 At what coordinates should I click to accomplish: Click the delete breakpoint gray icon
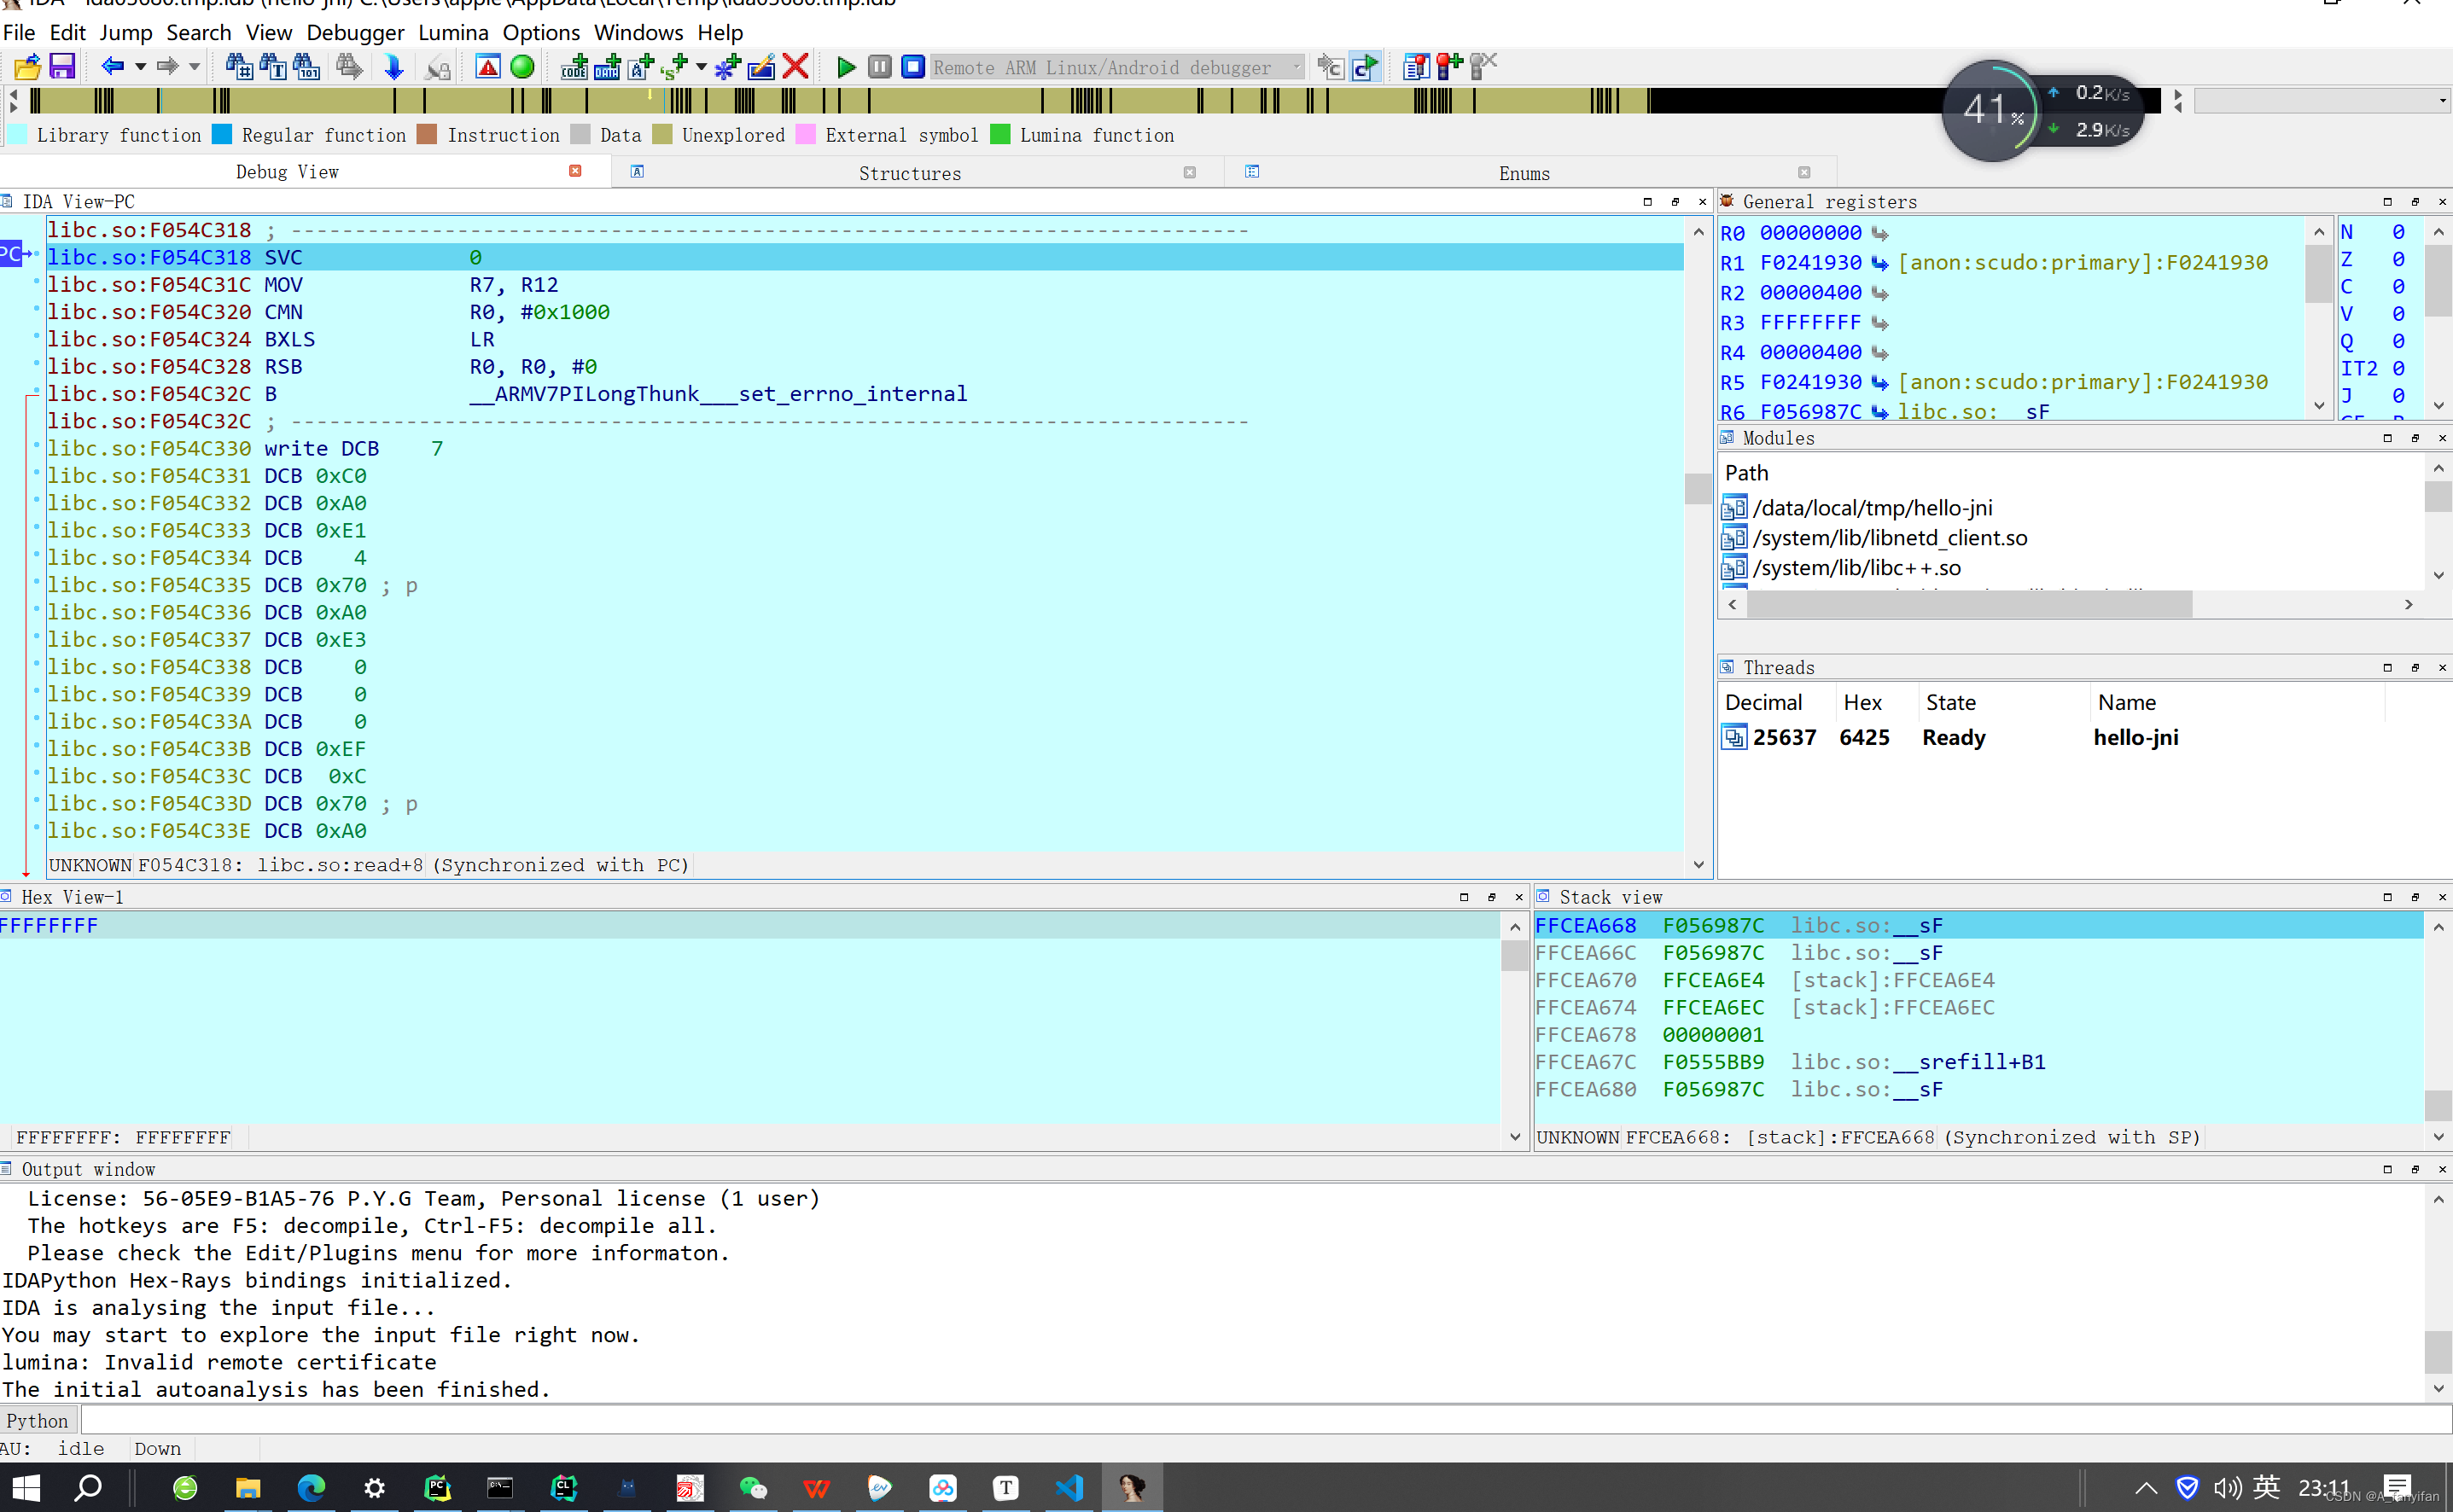coord(1483,67)
